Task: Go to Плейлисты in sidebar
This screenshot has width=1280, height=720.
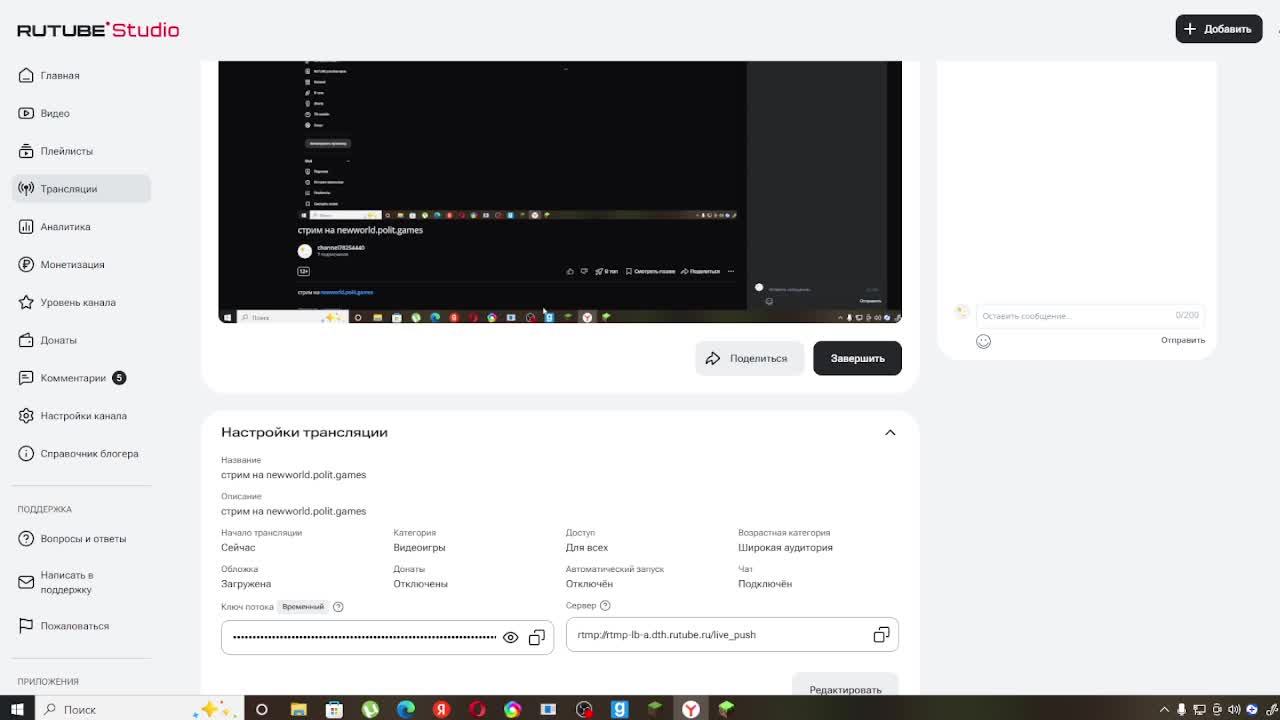Action: [66, 151]
